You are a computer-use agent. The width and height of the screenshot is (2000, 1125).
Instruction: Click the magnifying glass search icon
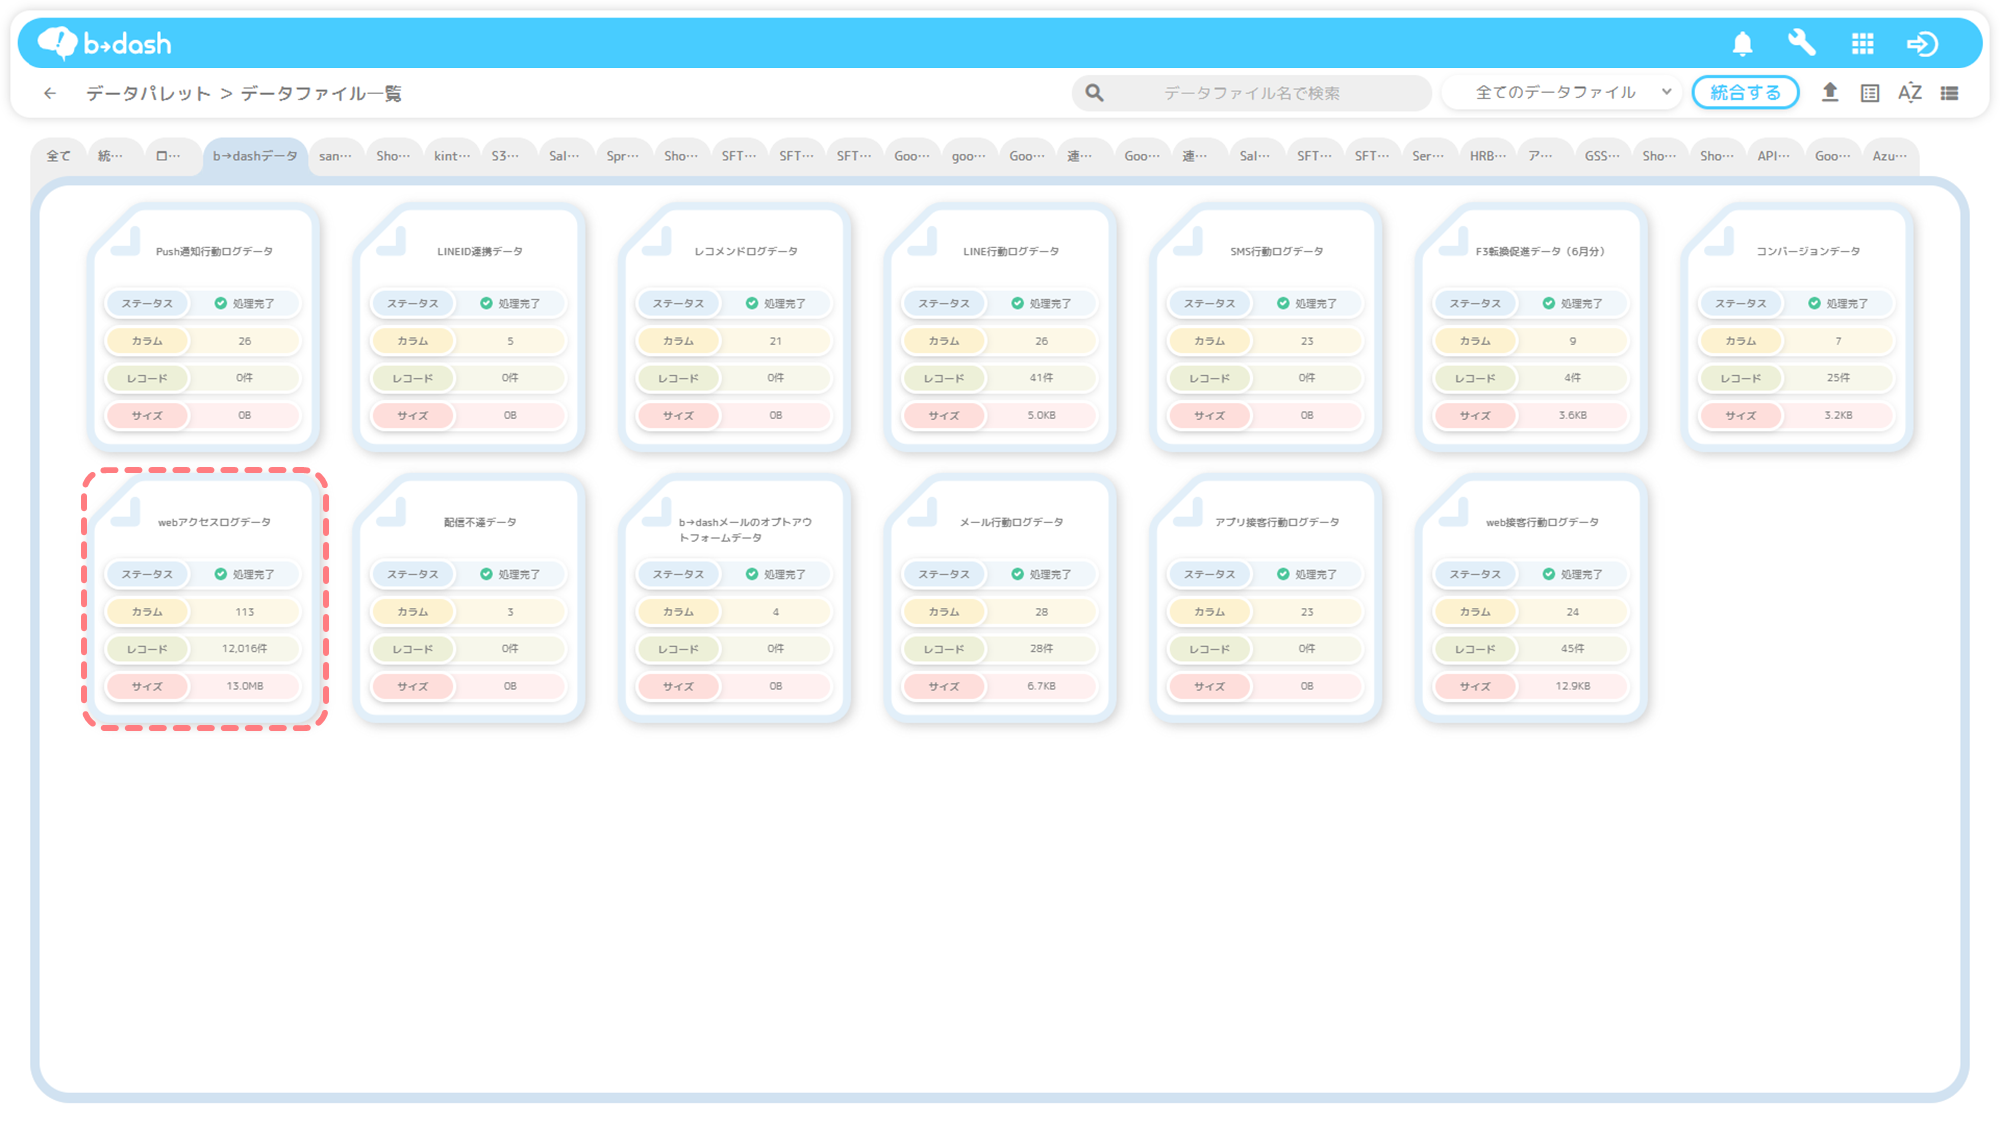tap(1095, 93)
